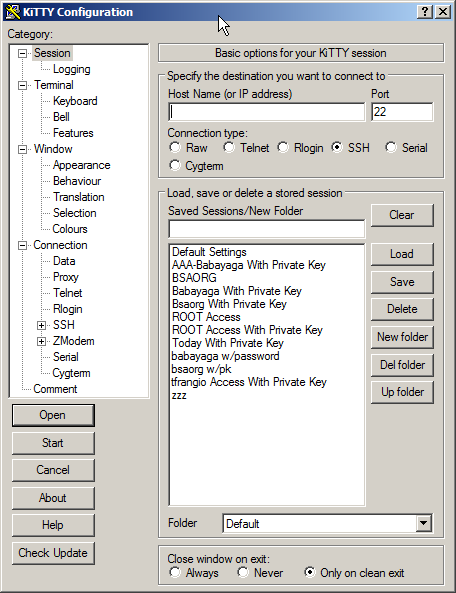Open the Appearance category
Image resolution: width=456 pixels, height=593 pixels.
click(82, 165)
